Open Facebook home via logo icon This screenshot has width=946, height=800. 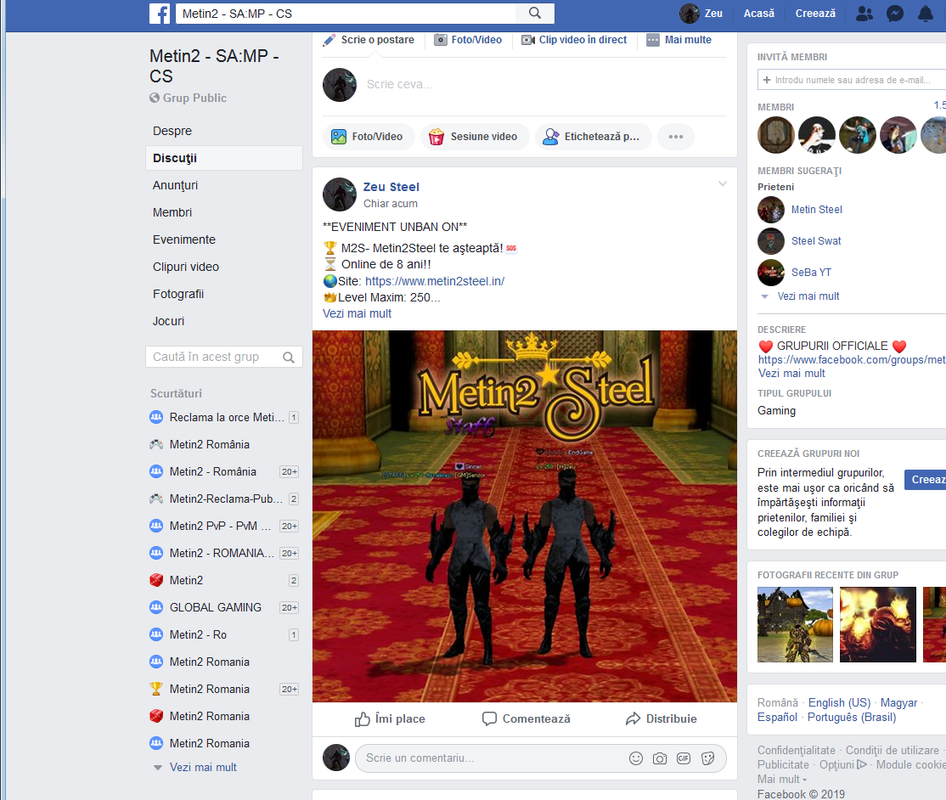pos(159,13)
